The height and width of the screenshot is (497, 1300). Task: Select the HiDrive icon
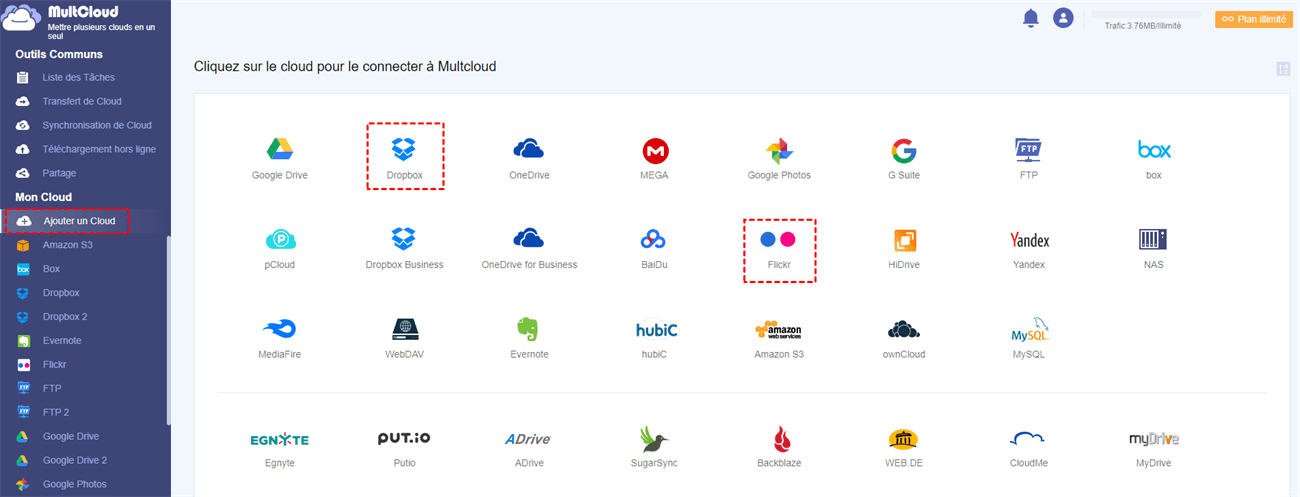(x=904, y=240)
